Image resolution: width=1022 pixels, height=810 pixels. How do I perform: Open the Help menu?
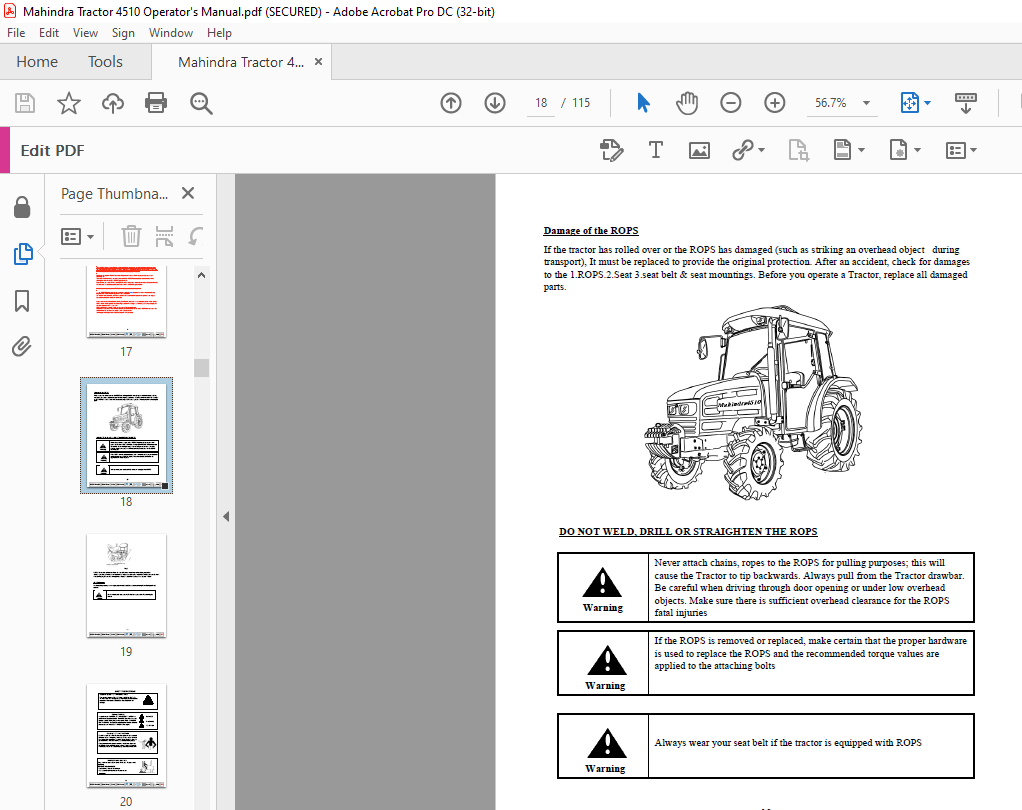[219, 33]
